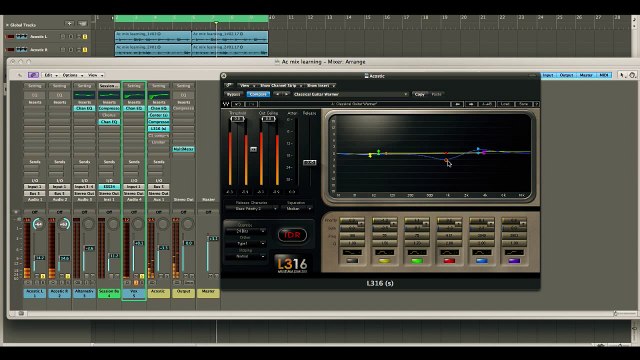
Task: Click the Load preset button
Action: [x=505, y=104]
